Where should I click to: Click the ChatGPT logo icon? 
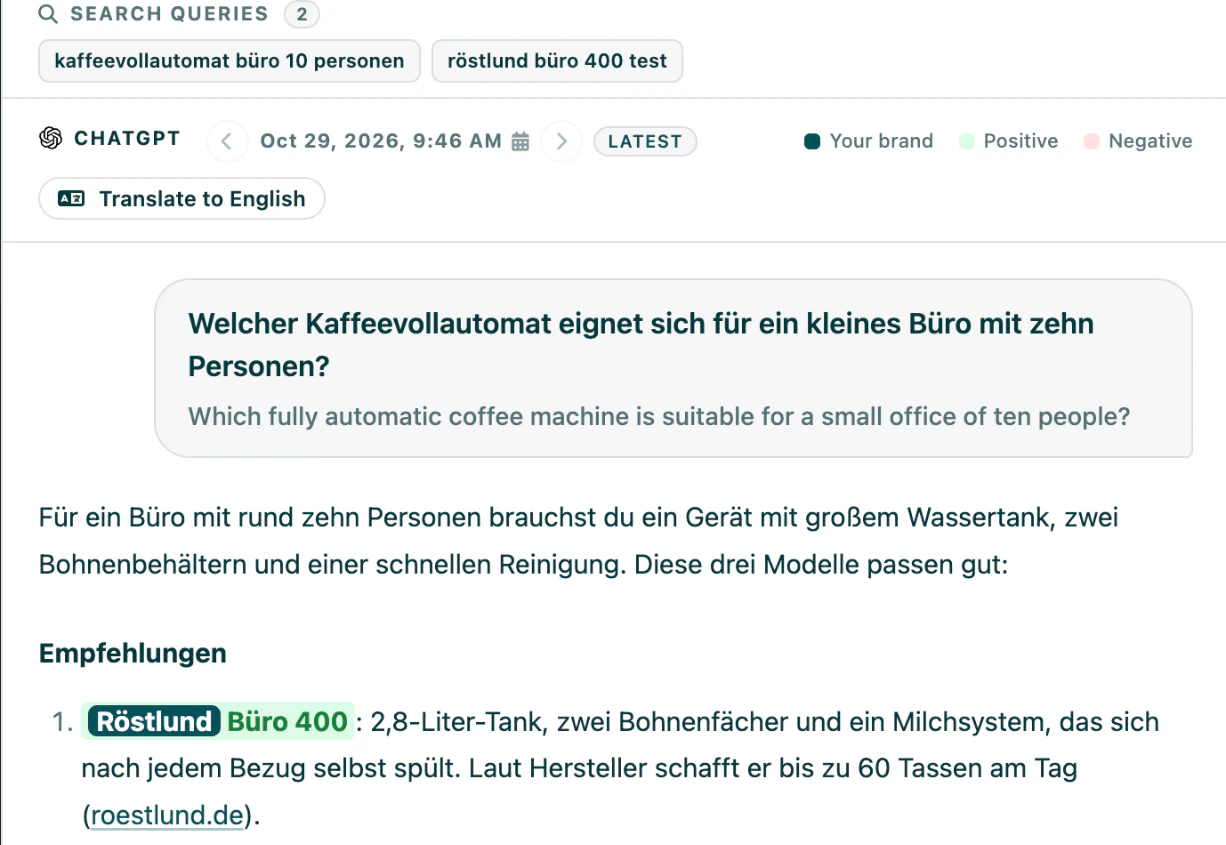point(51,139)
